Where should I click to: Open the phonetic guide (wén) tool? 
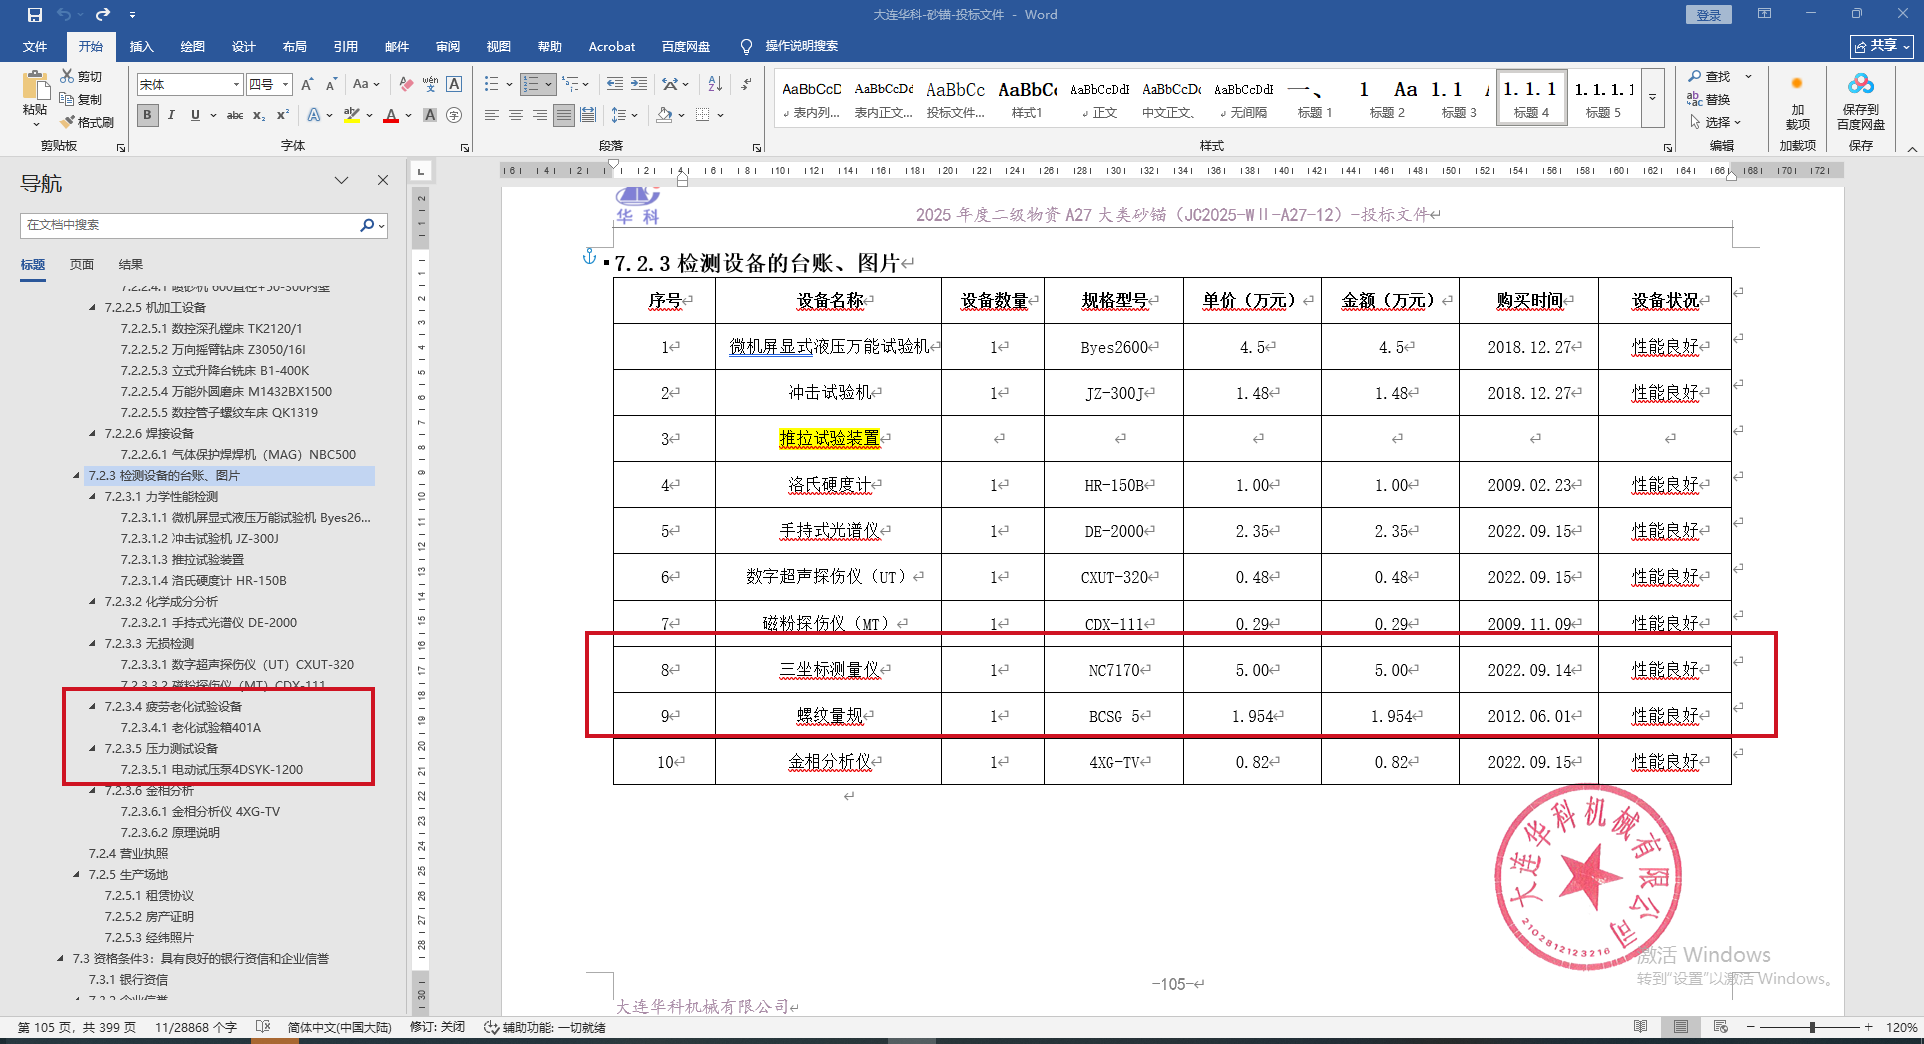pyautogui.click(x=430, y=85)
